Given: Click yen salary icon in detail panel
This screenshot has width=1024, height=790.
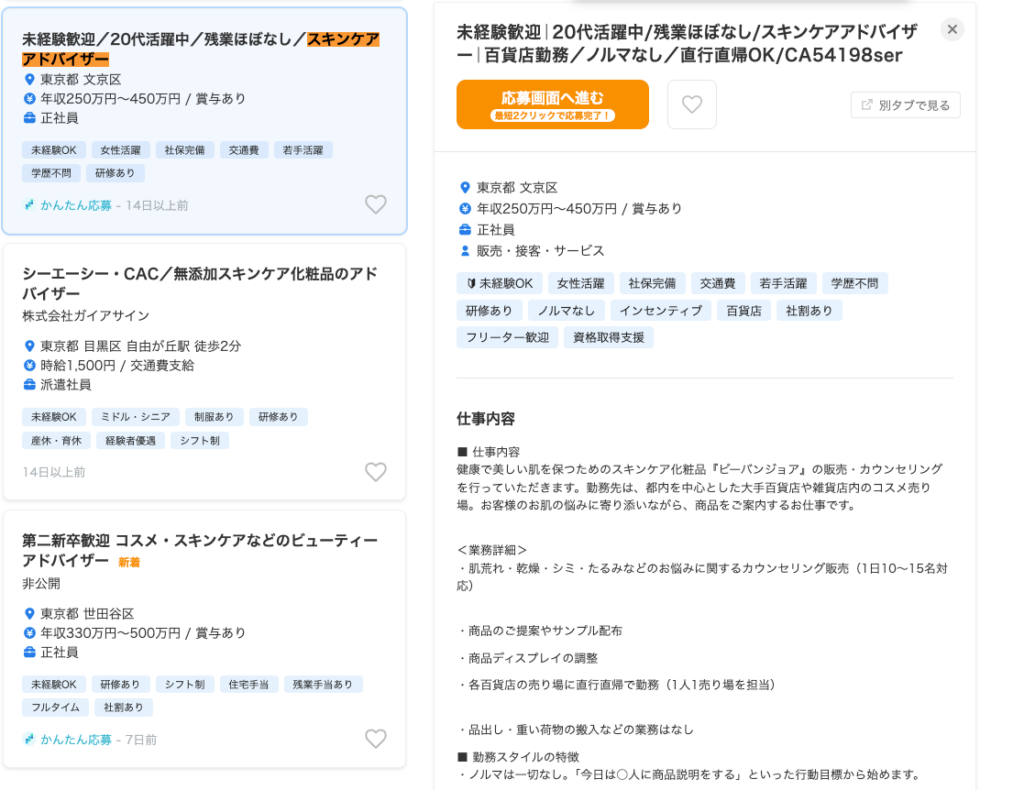Looking at the screenshot, I should [464, 209].
